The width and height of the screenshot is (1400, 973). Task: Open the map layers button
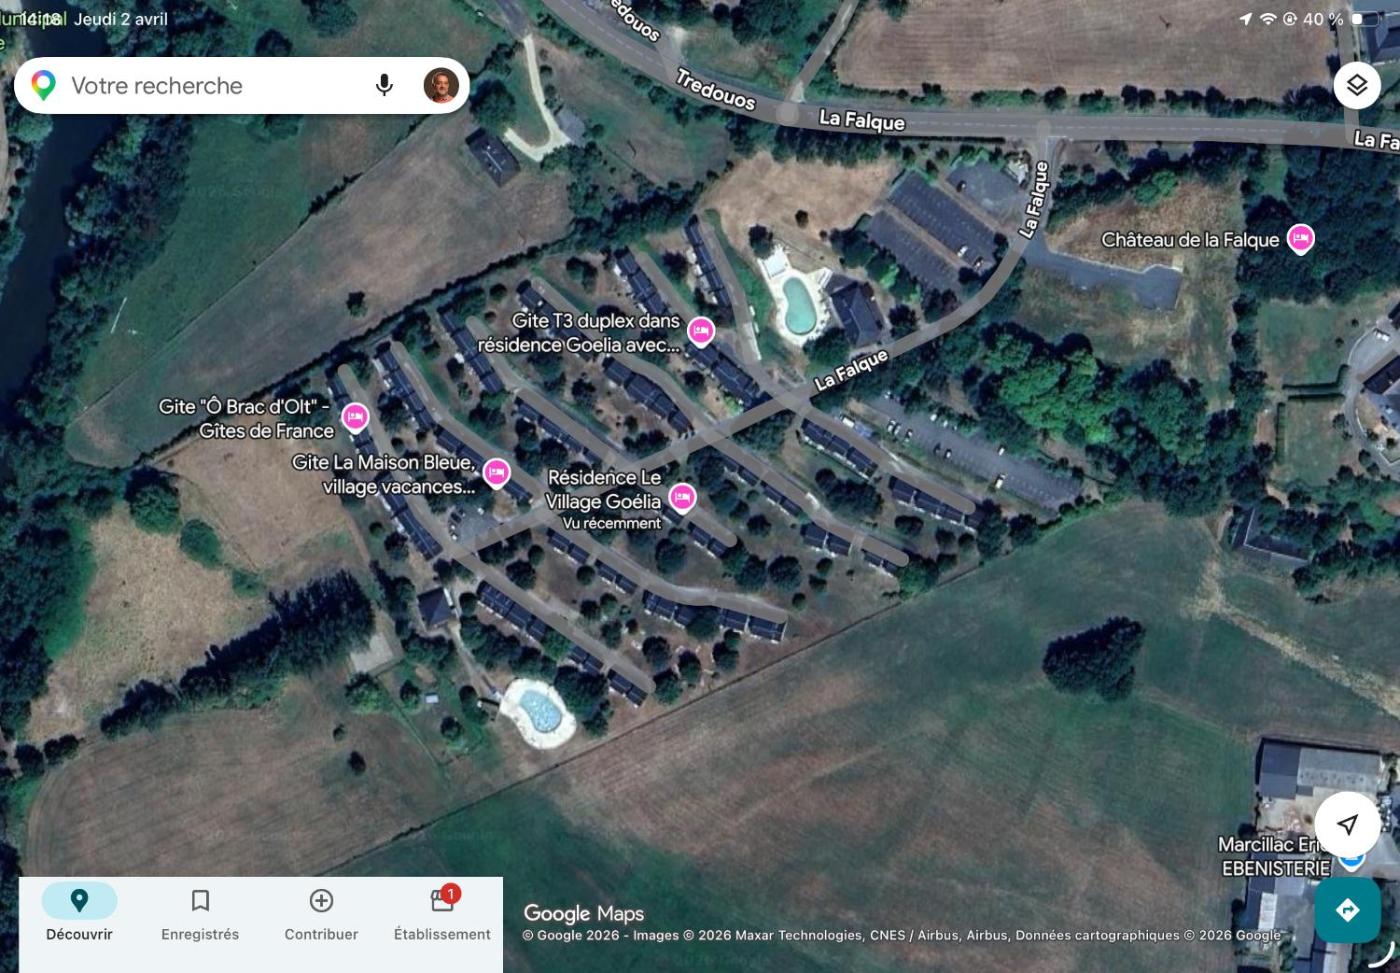[x=1356, y=85]
